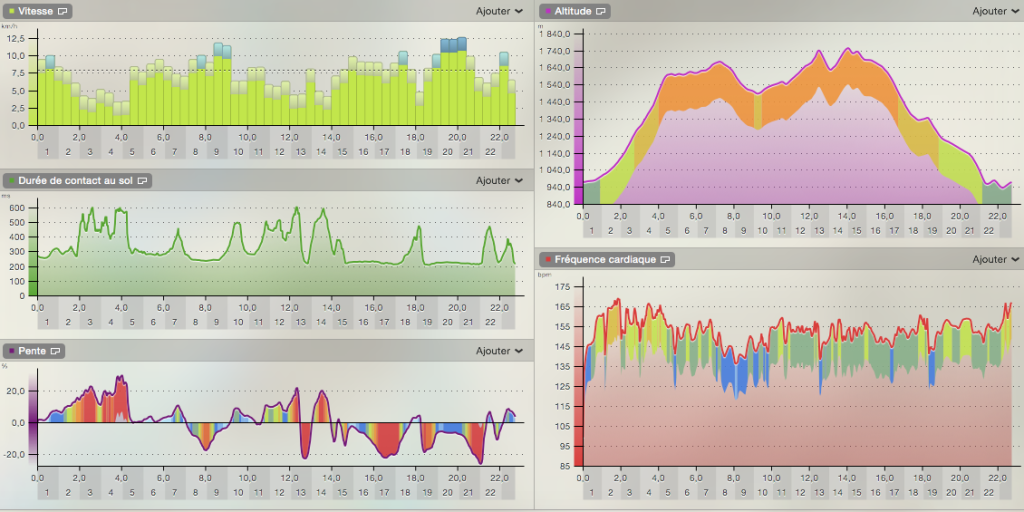This screenshot has width=1024, height=512.
Task: Expand Ajouter in the Fréquence cardiaque panel
Action: pos(996,259)
